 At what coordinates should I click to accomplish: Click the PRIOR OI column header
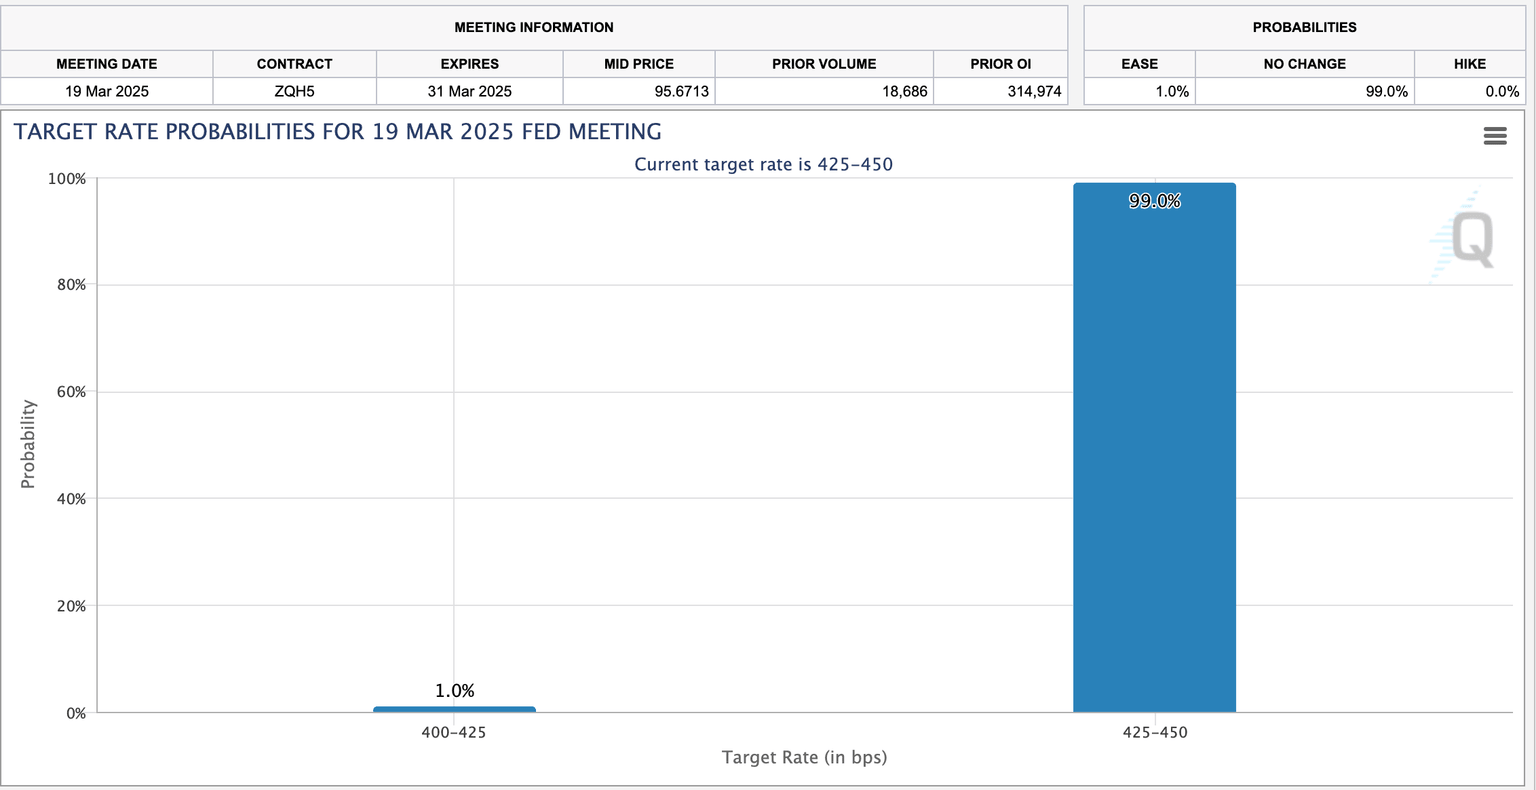point(1000,63)
